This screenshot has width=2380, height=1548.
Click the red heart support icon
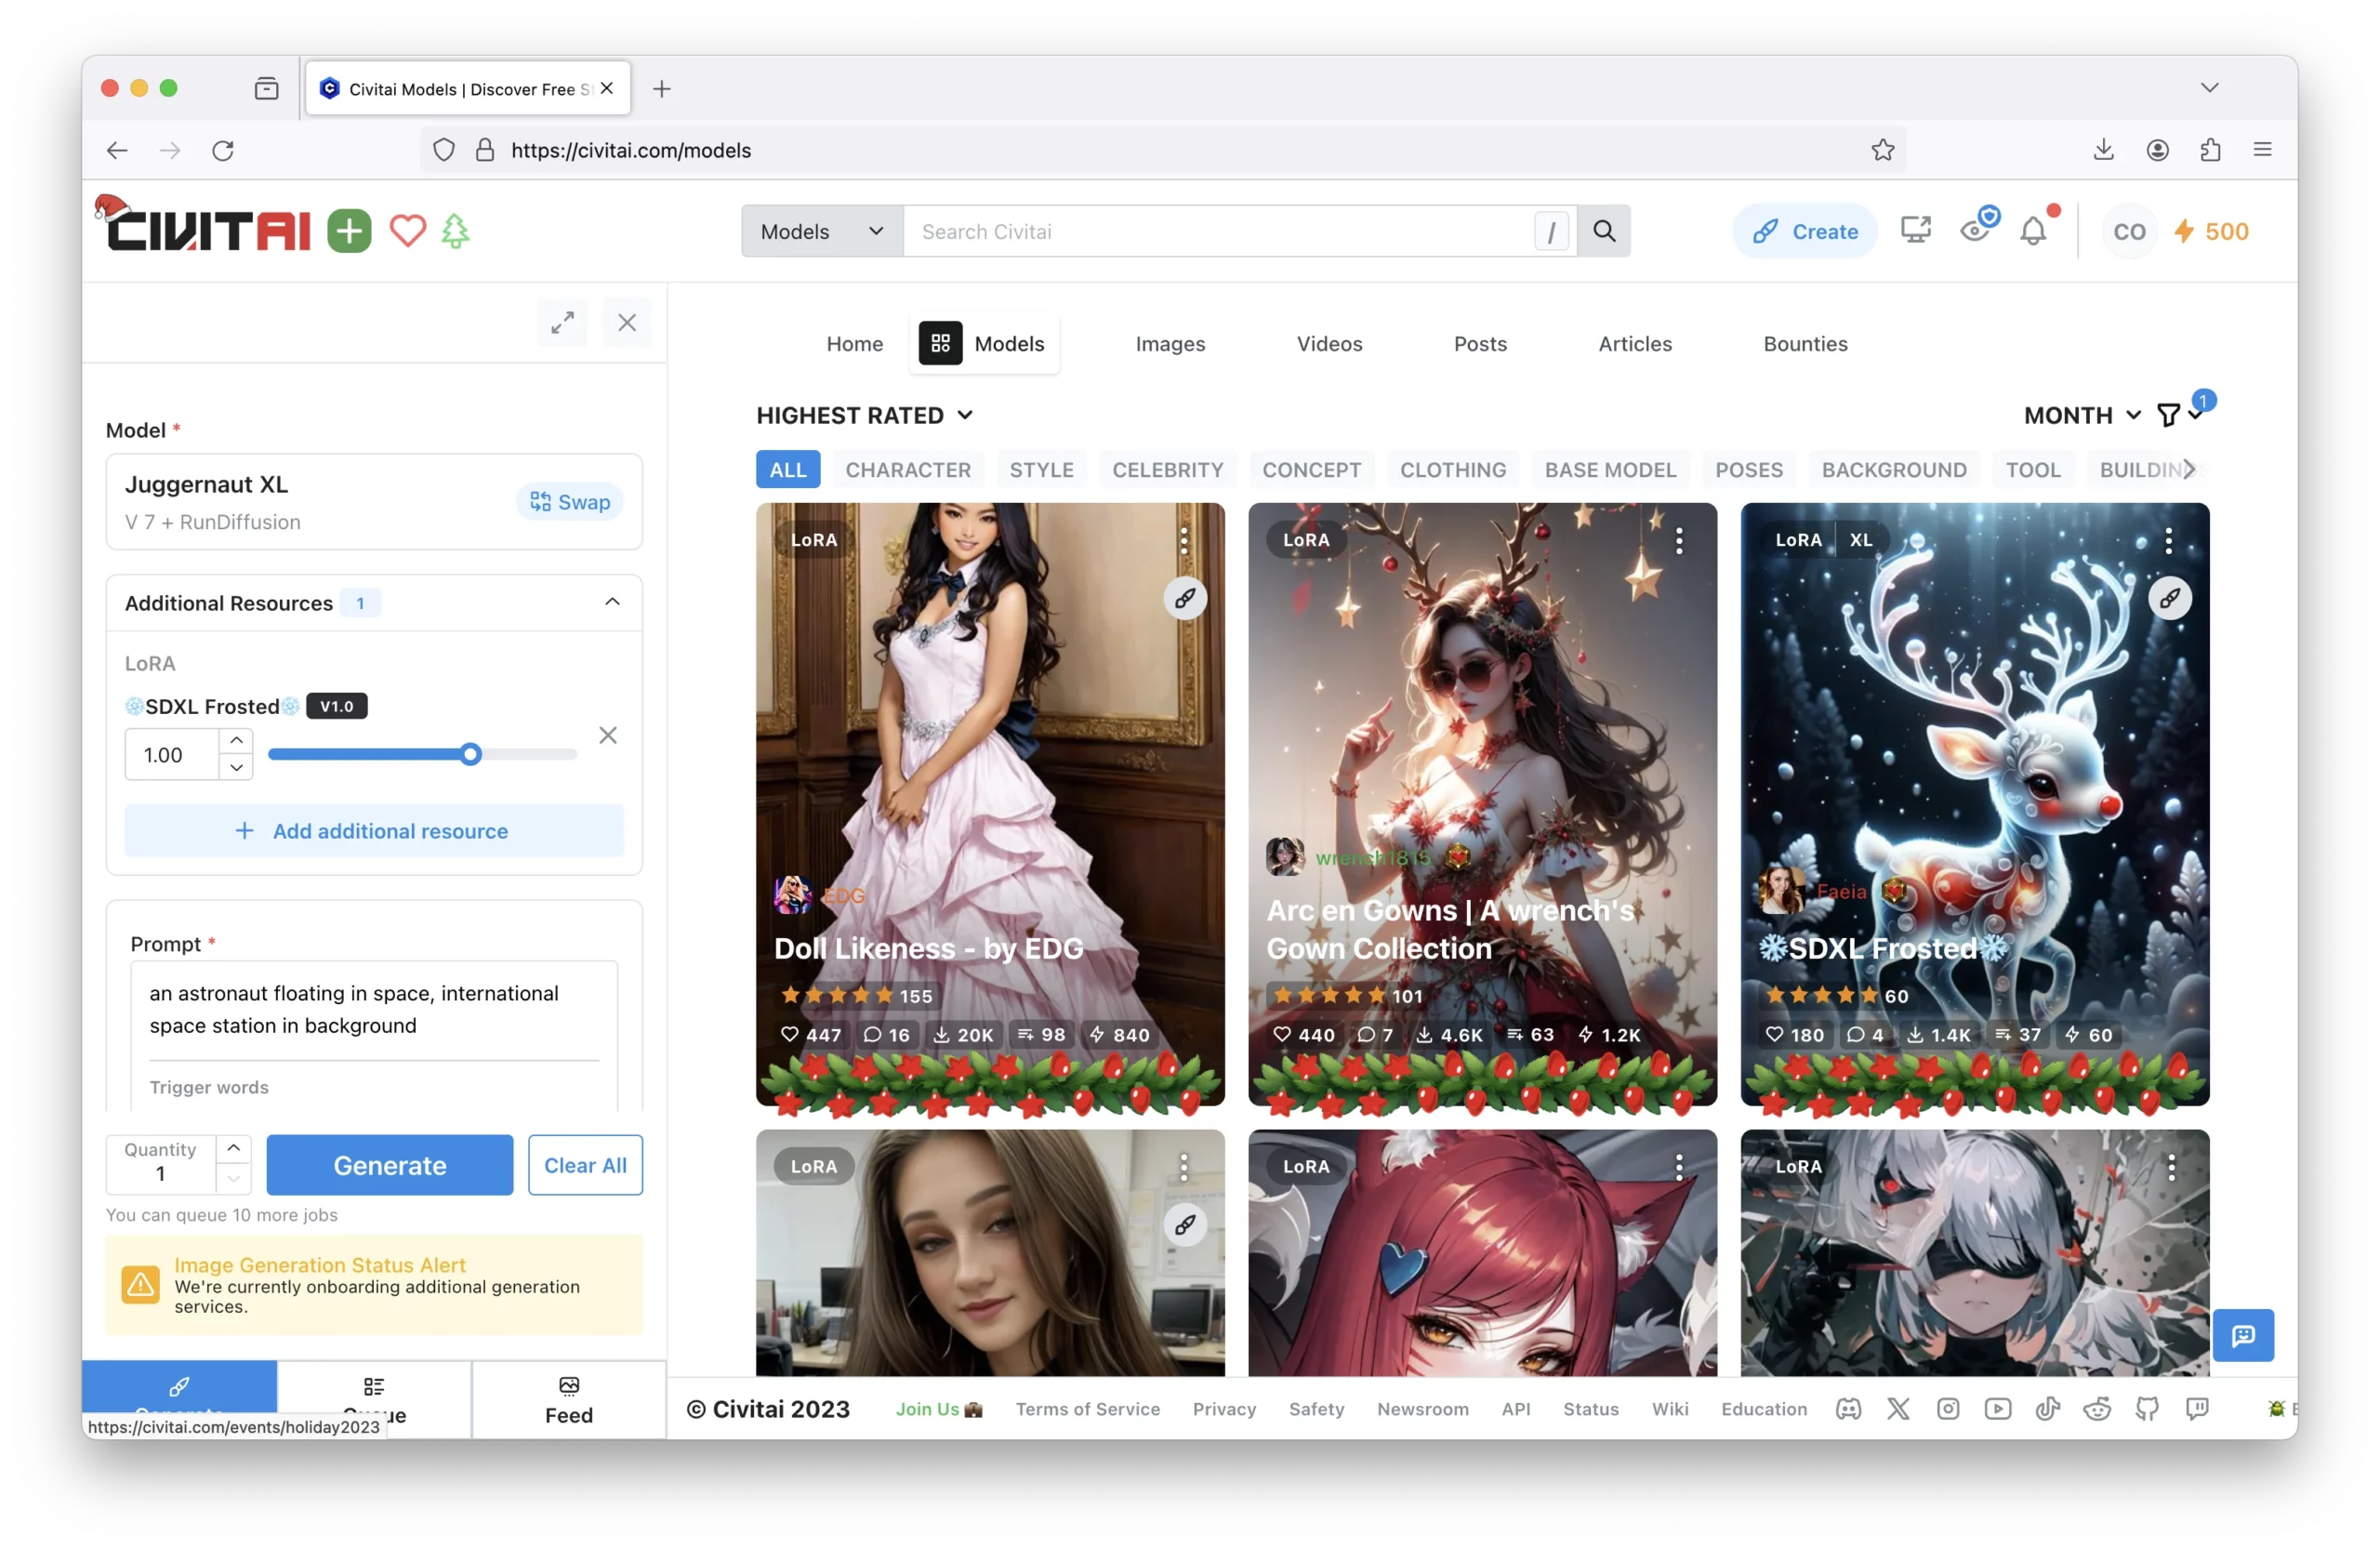click(407, 231)
